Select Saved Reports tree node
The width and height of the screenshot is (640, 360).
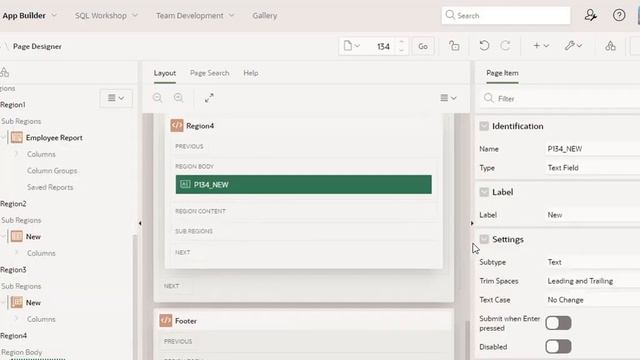click(x=50, y=187)
